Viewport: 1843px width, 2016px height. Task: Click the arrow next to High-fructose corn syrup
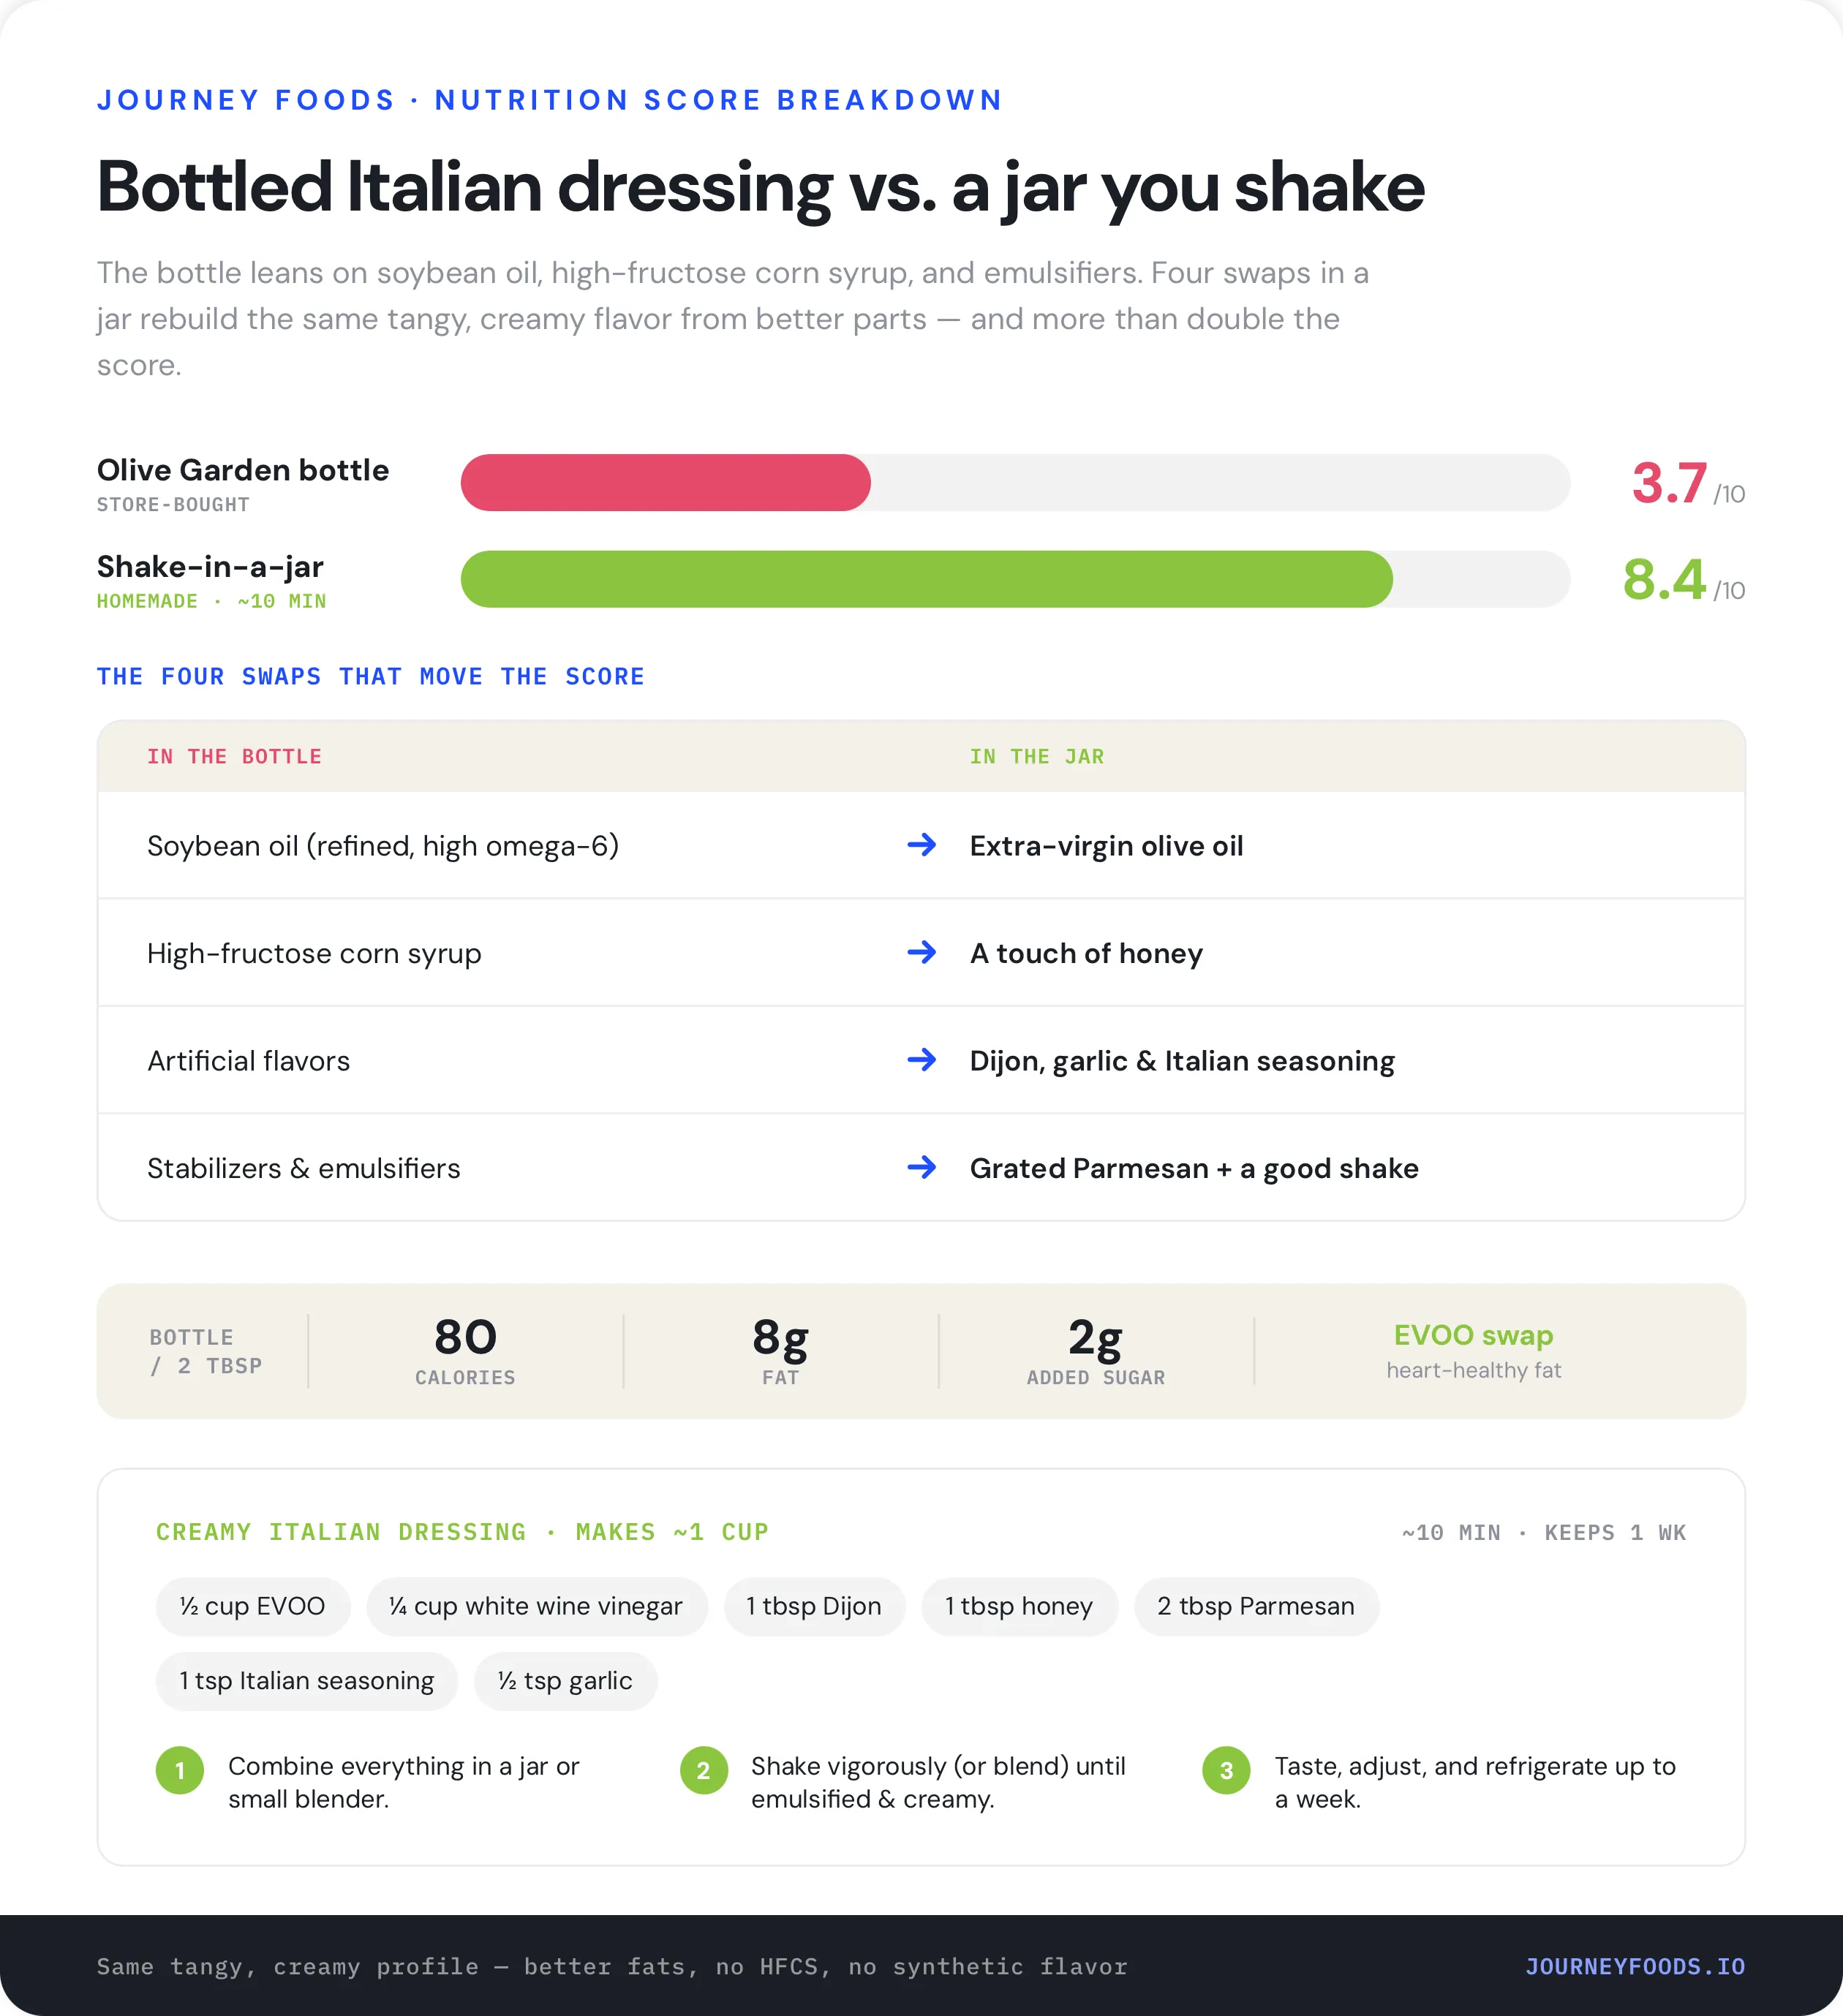tap(921, 952)
